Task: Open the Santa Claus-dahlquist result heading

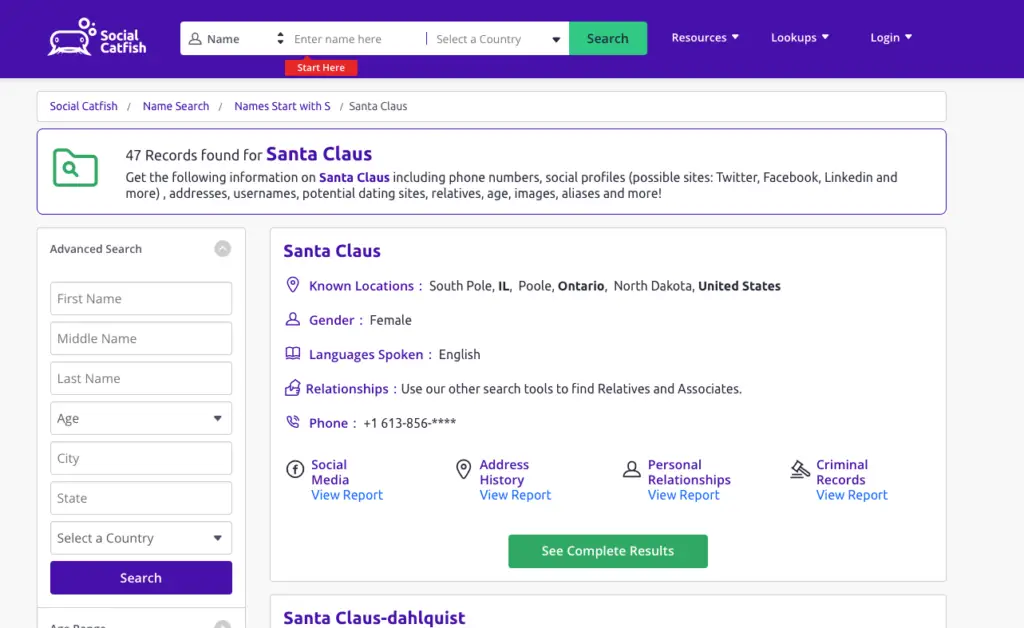Action: pyautogui.click(x=374, y=618)
